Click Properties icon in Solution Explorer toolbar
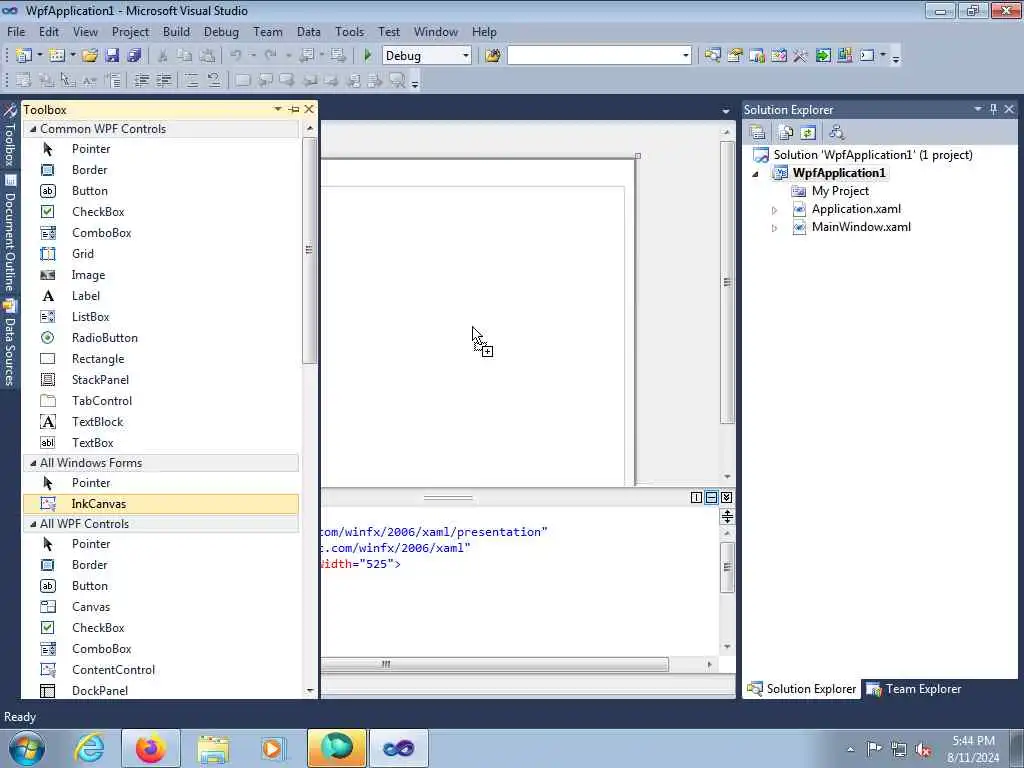 758,133
